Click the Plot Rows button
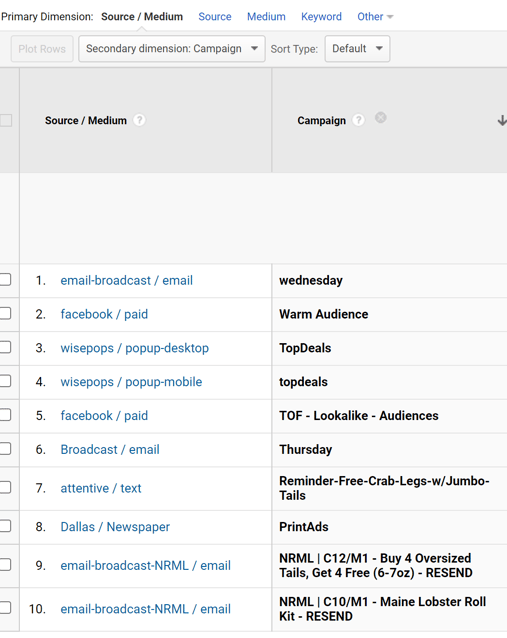The width and height of the screenshot is (507, 638). pos(42,49)
